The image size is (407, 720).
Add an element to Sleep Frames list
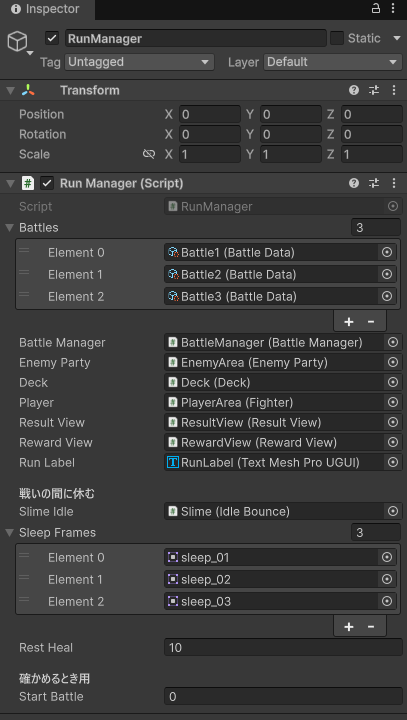[x=349, y=627]
